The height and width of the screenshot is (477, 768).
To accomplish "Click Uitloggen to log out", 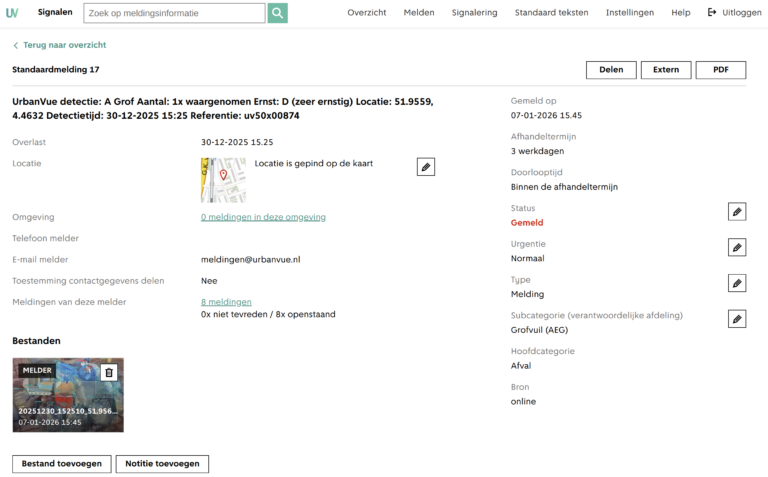I will [x=734, y=13].
